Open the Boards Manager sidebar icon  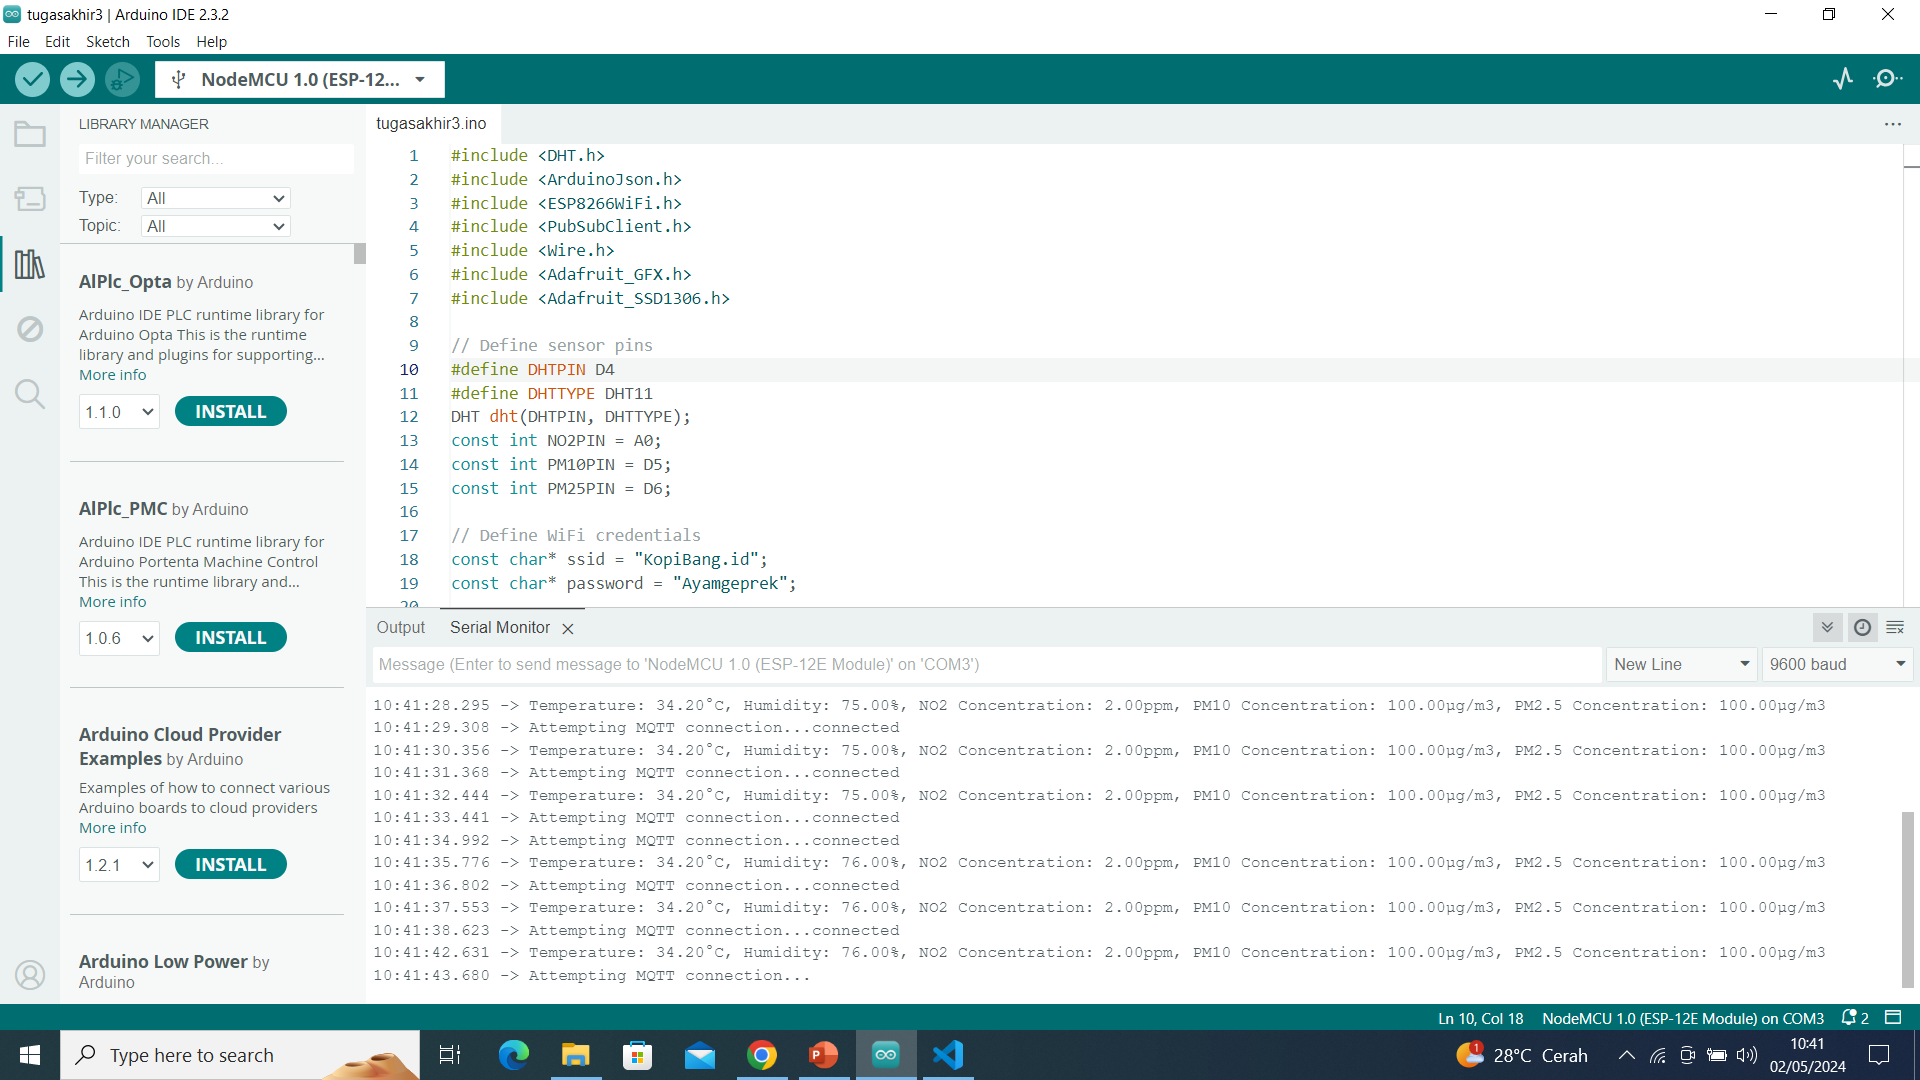coord(30,199)
